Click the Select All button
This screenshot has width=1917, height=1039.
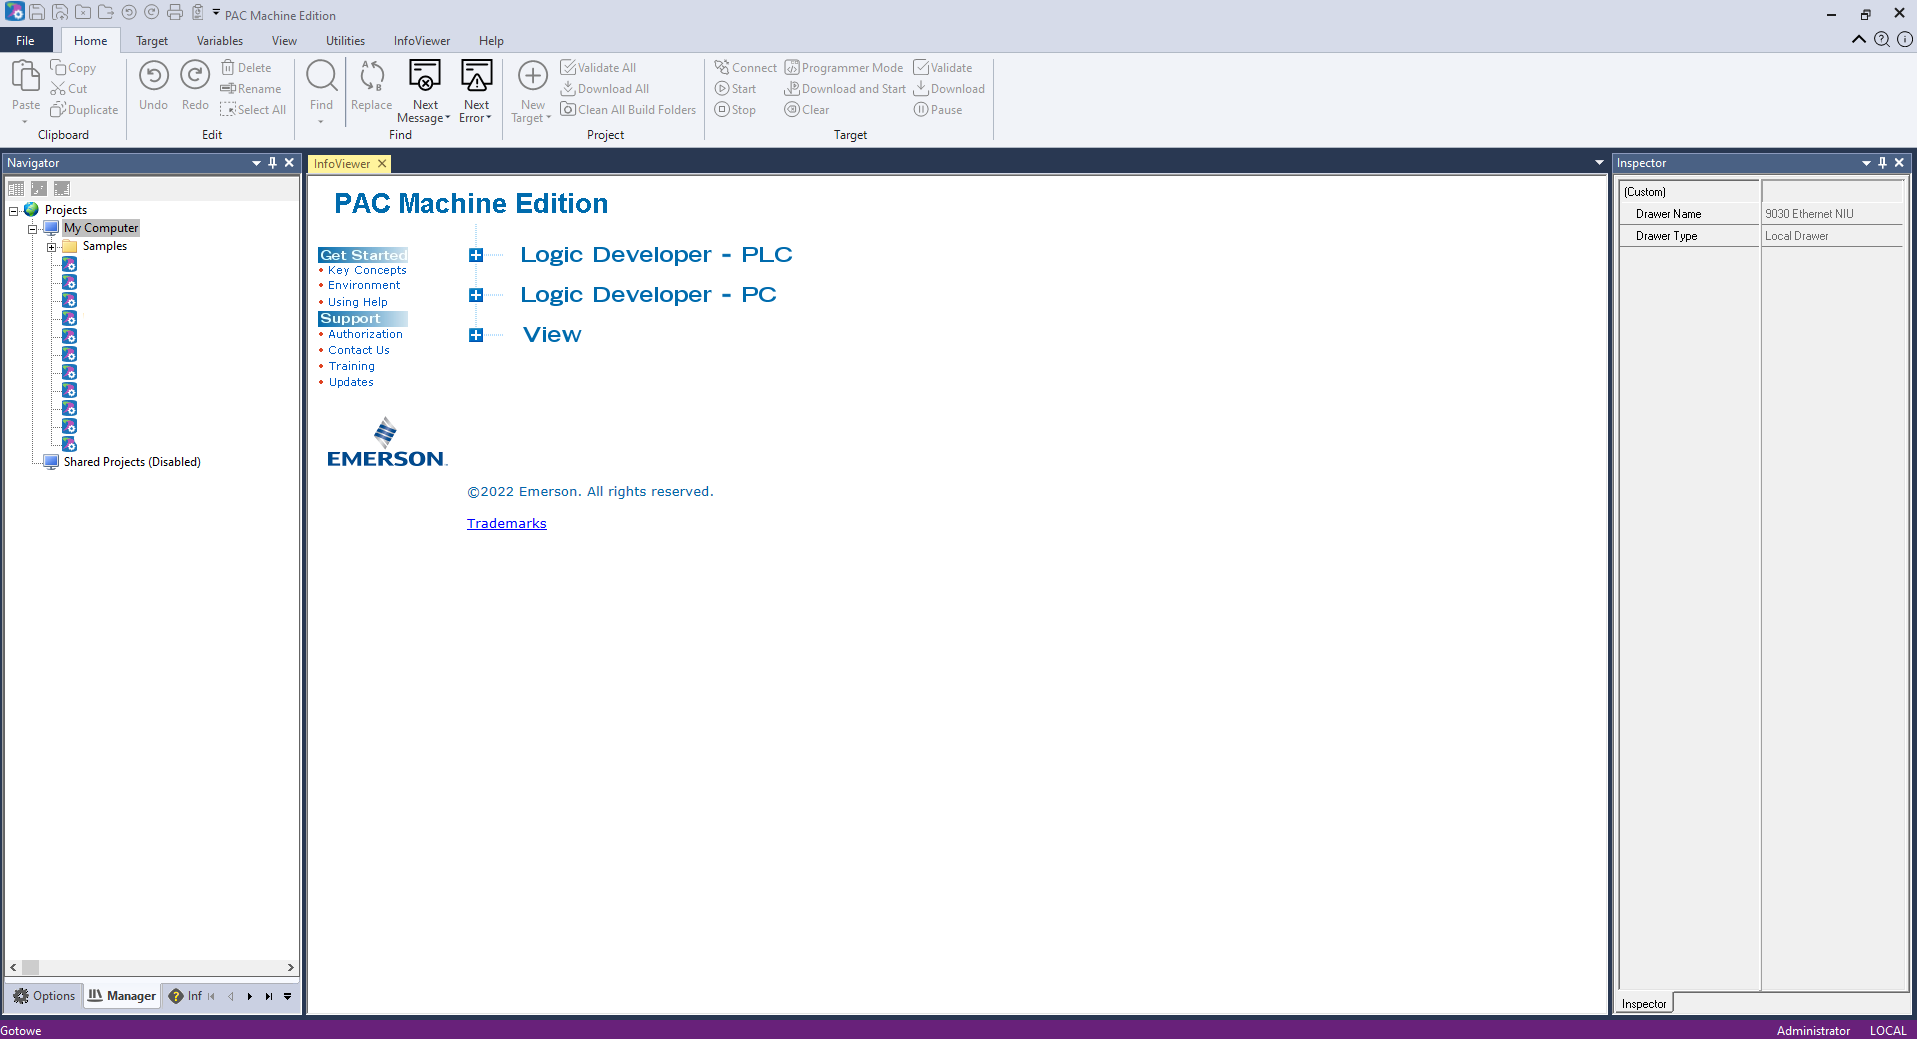click(x=254, y=110)
